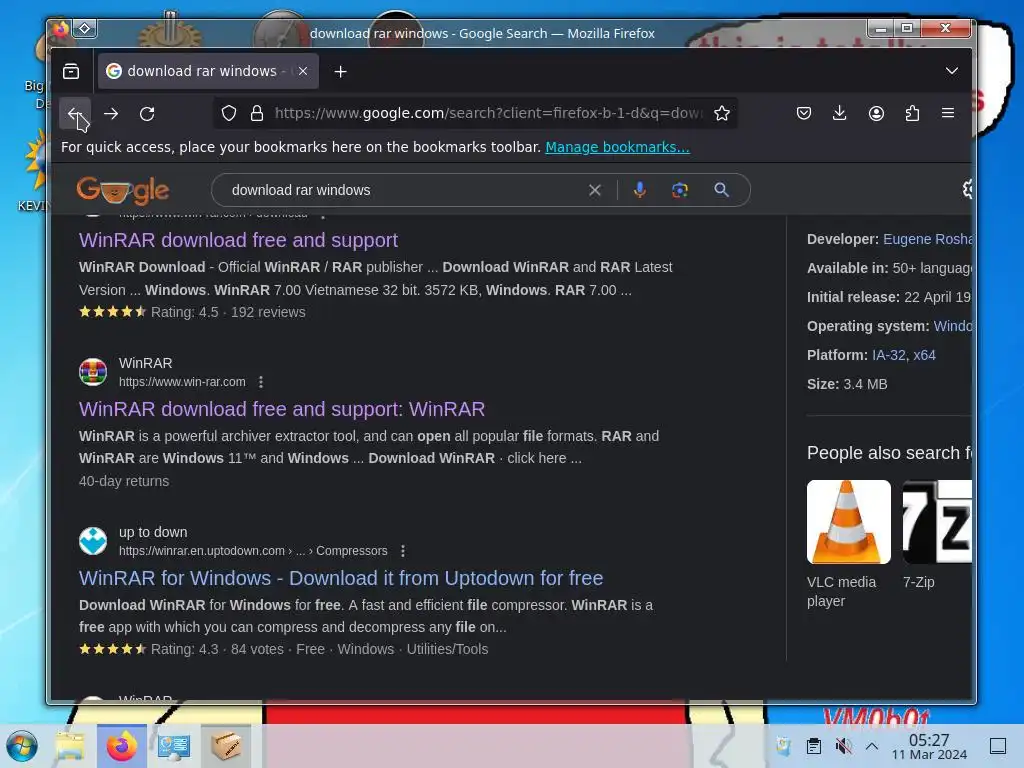Open Firefox View tab list icon
This screenshot has height=768, width=1024.
tap(71, 71)
